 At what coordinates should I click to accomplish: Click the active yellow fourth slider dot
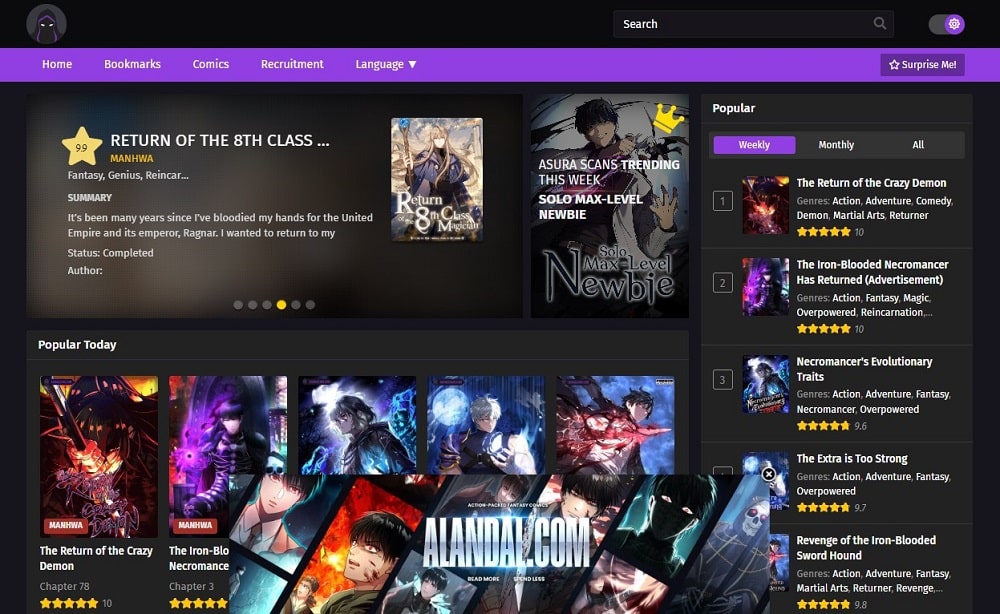pos(281,305)
